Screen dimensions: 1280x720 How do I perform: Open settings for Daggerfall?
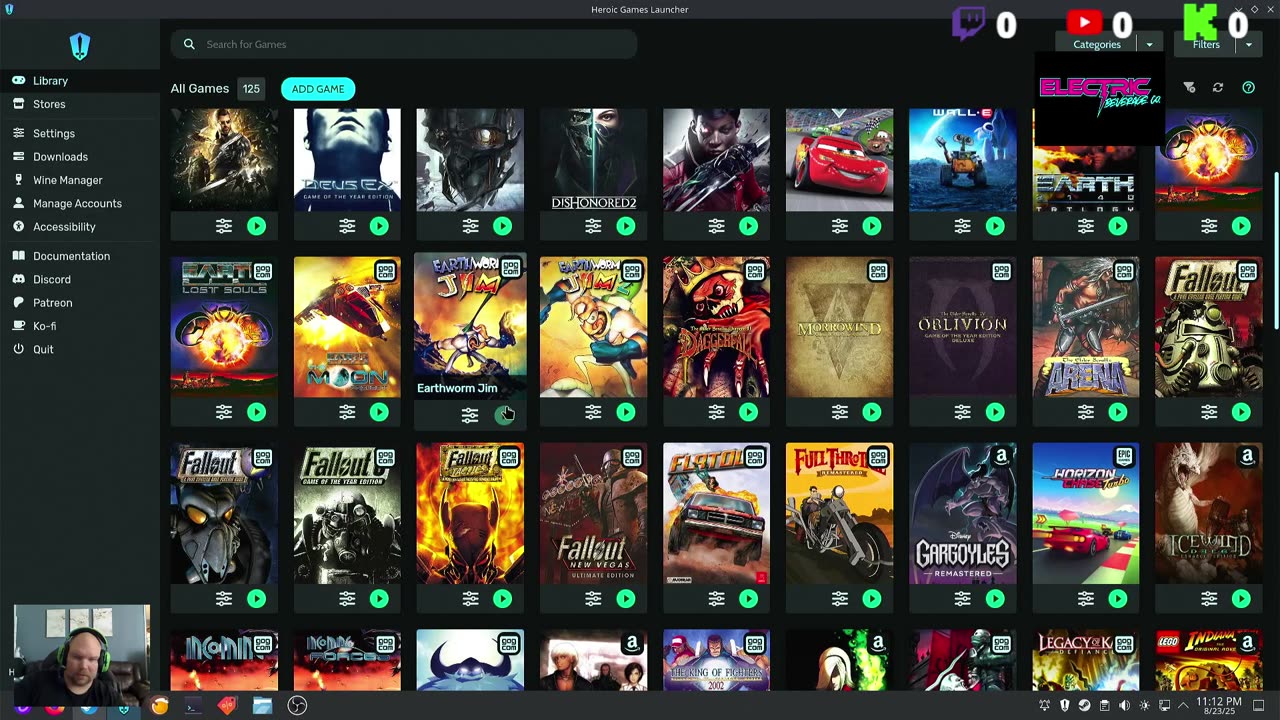[716, 412]
